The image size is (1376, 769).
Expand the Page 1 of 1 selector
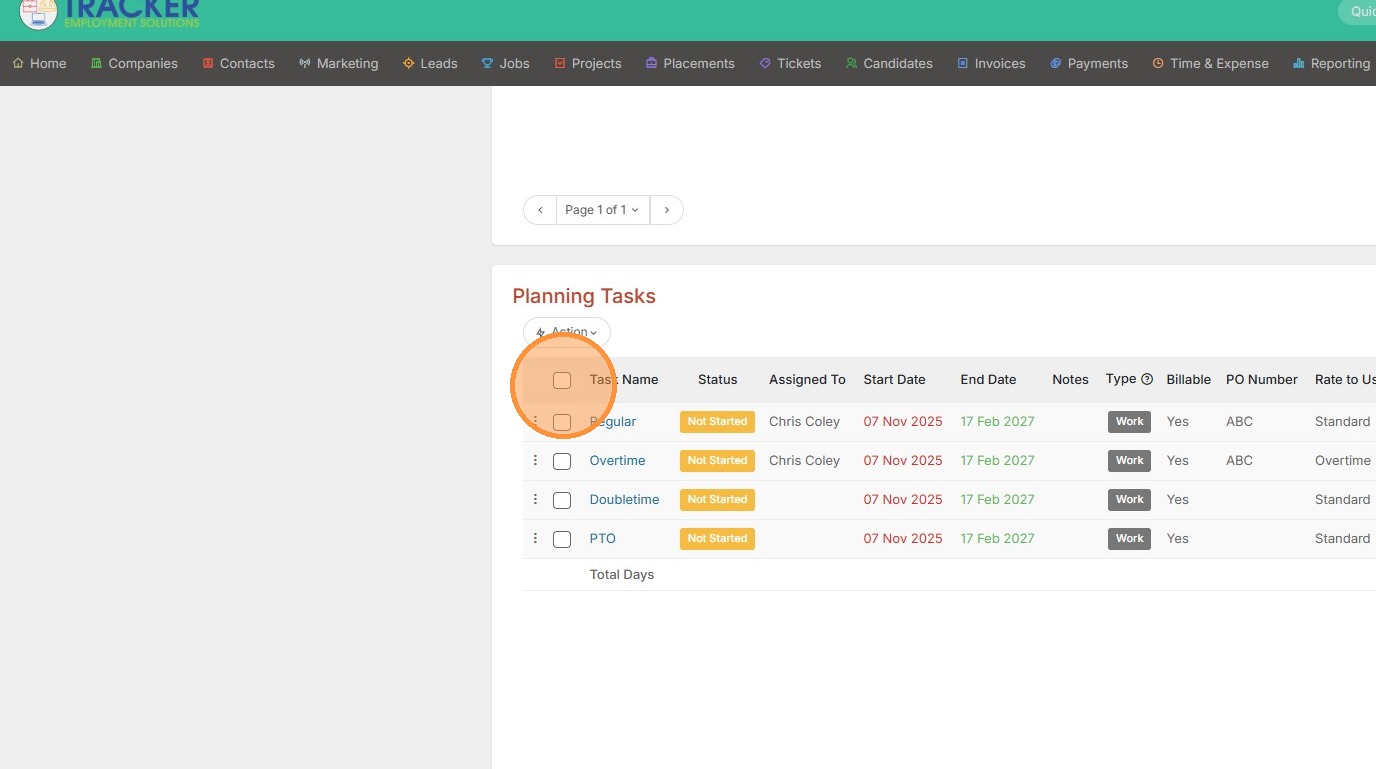602,210
